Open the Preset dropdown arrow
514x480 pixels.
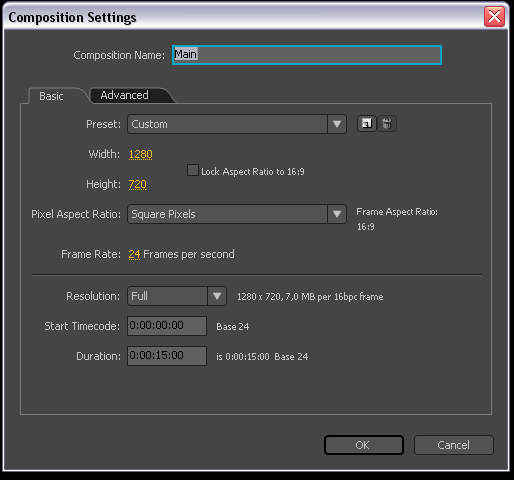337,124
